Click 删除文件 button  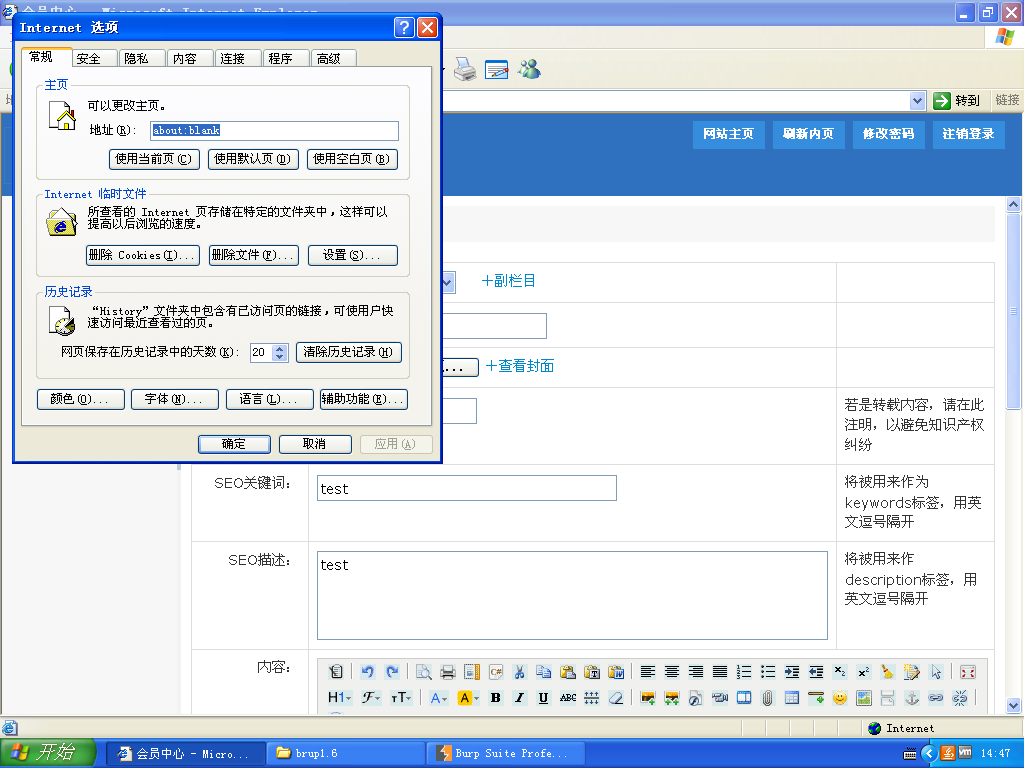(x=253, y=255)
